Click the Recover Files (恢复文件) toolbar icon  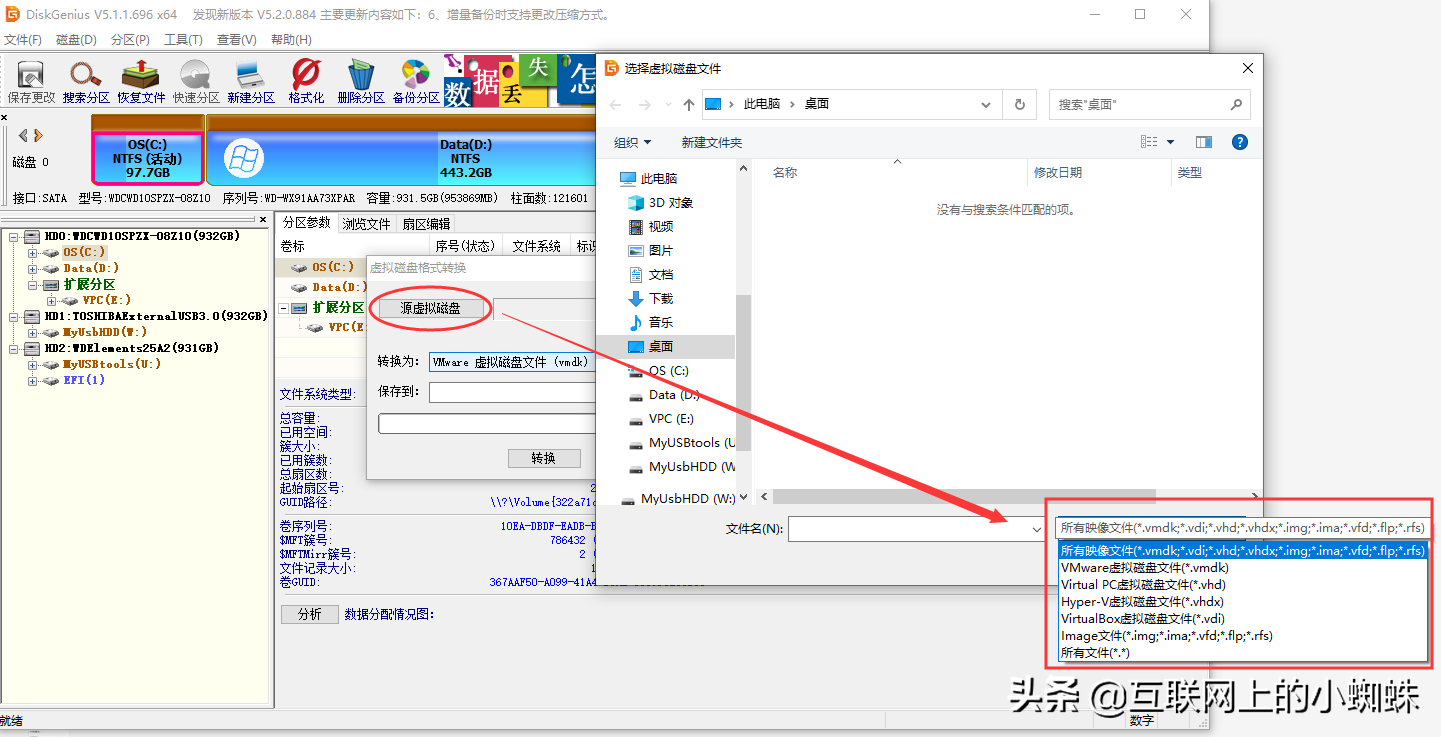pos(141,82)
